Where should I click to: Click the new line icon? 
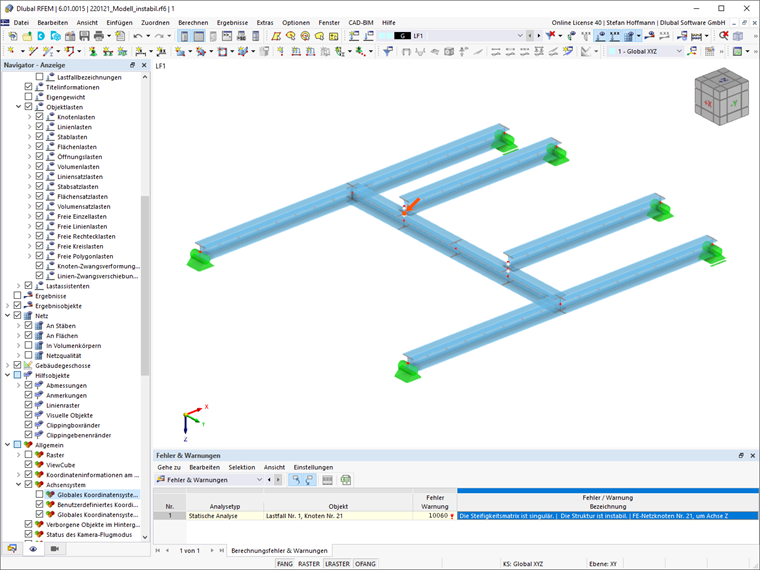click(33, 51)
